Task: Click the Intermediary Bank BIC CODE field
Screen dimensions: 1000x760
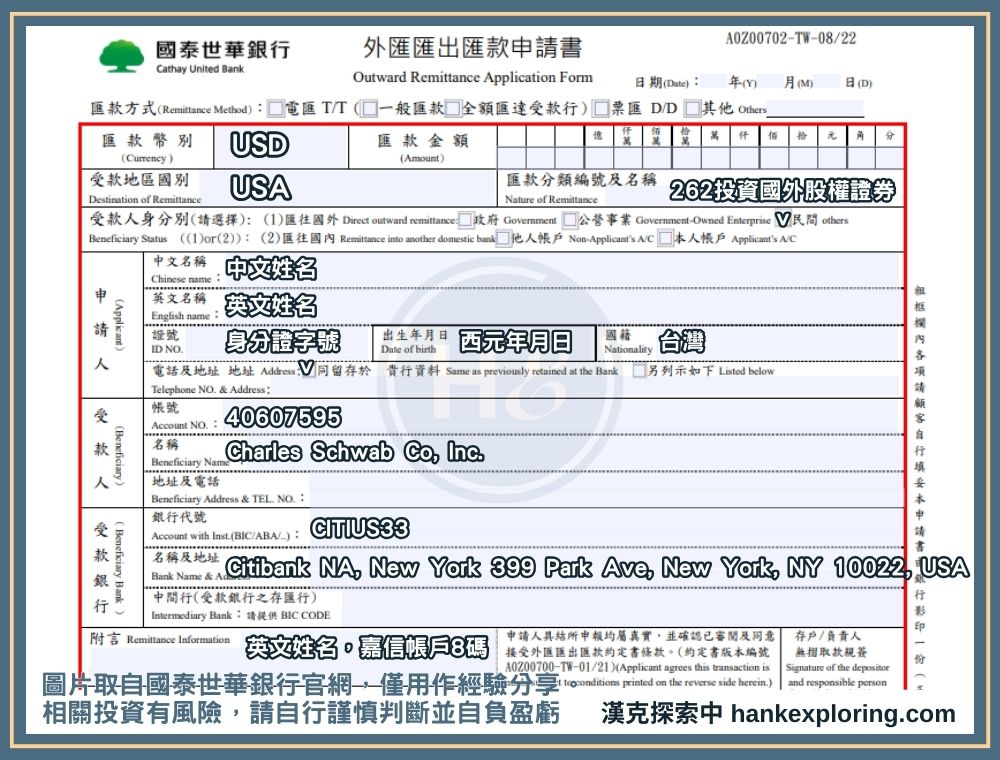Action: point(622,607)
